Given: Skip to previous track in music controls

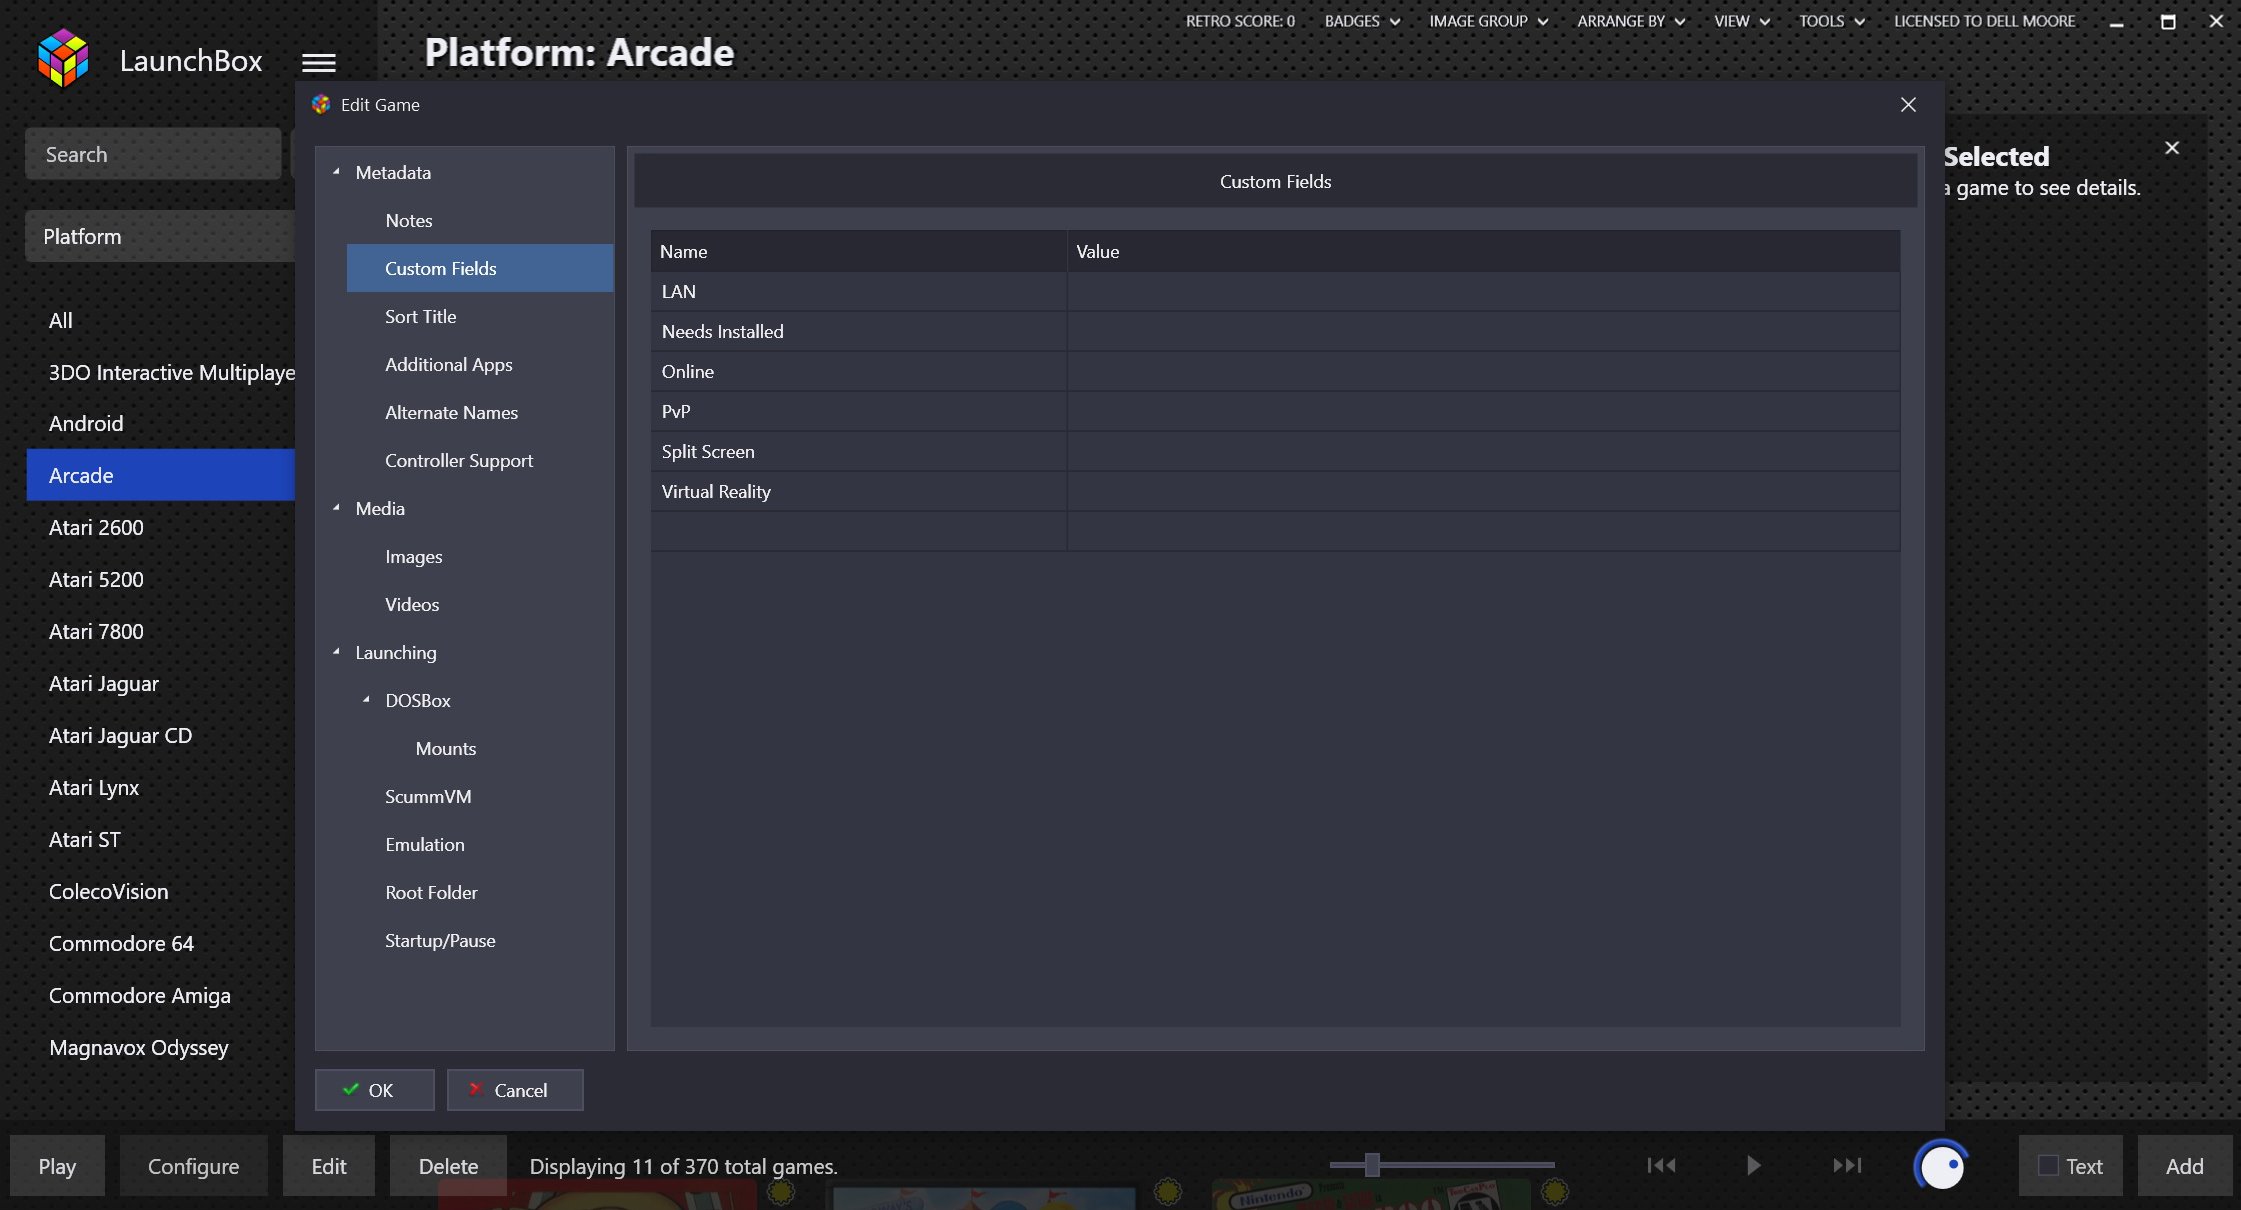Looking at the screenshot, I should (x=1661, y=1165).
